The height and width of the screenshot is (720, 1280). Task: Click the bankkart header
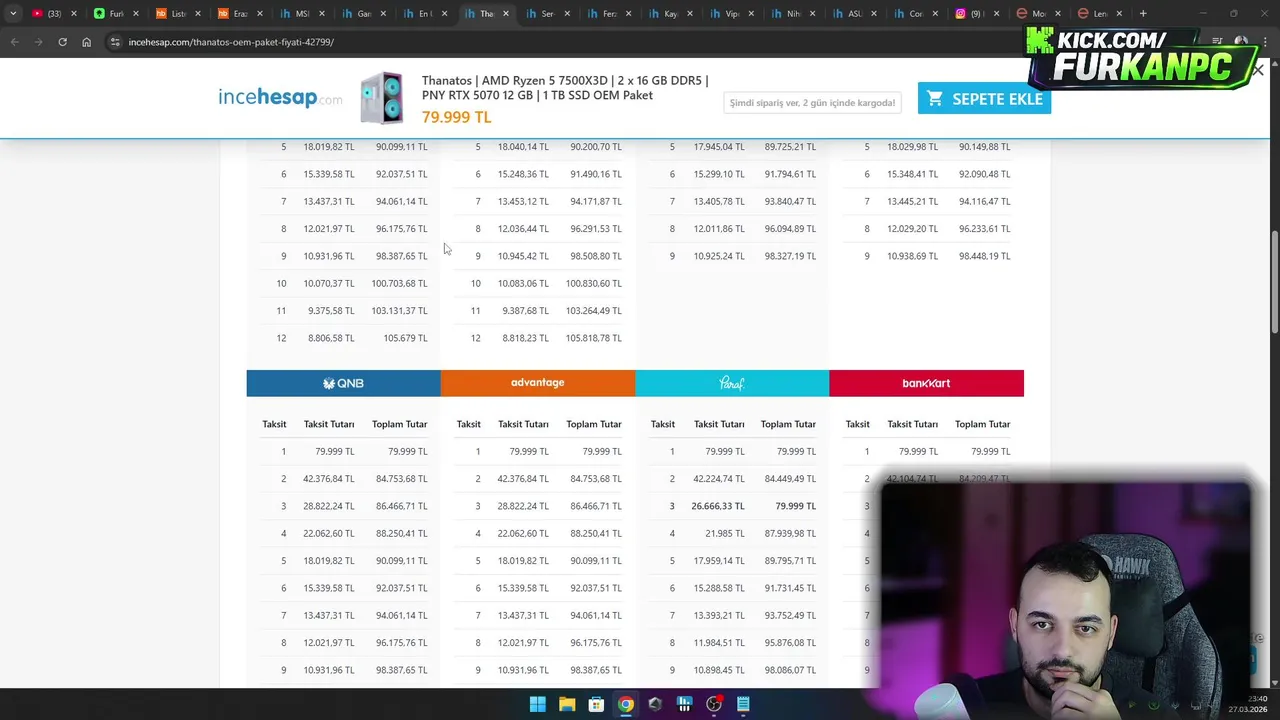926,383
